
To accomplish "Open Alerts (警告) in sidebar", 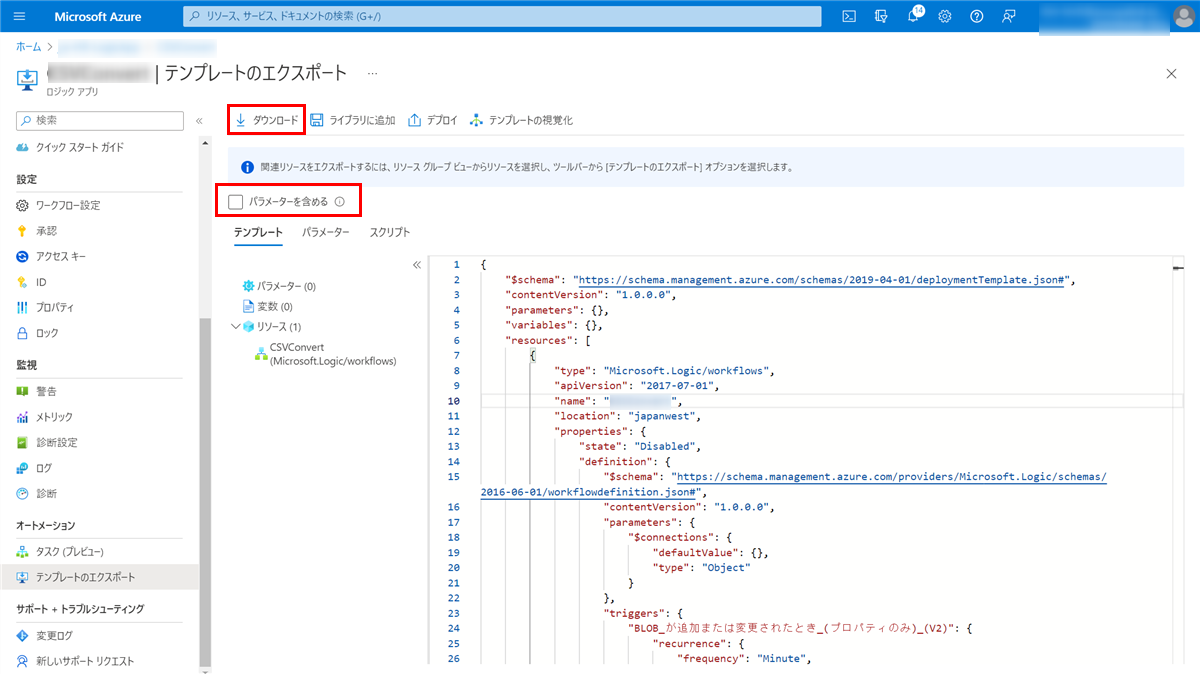I will [x=46, y=391].
